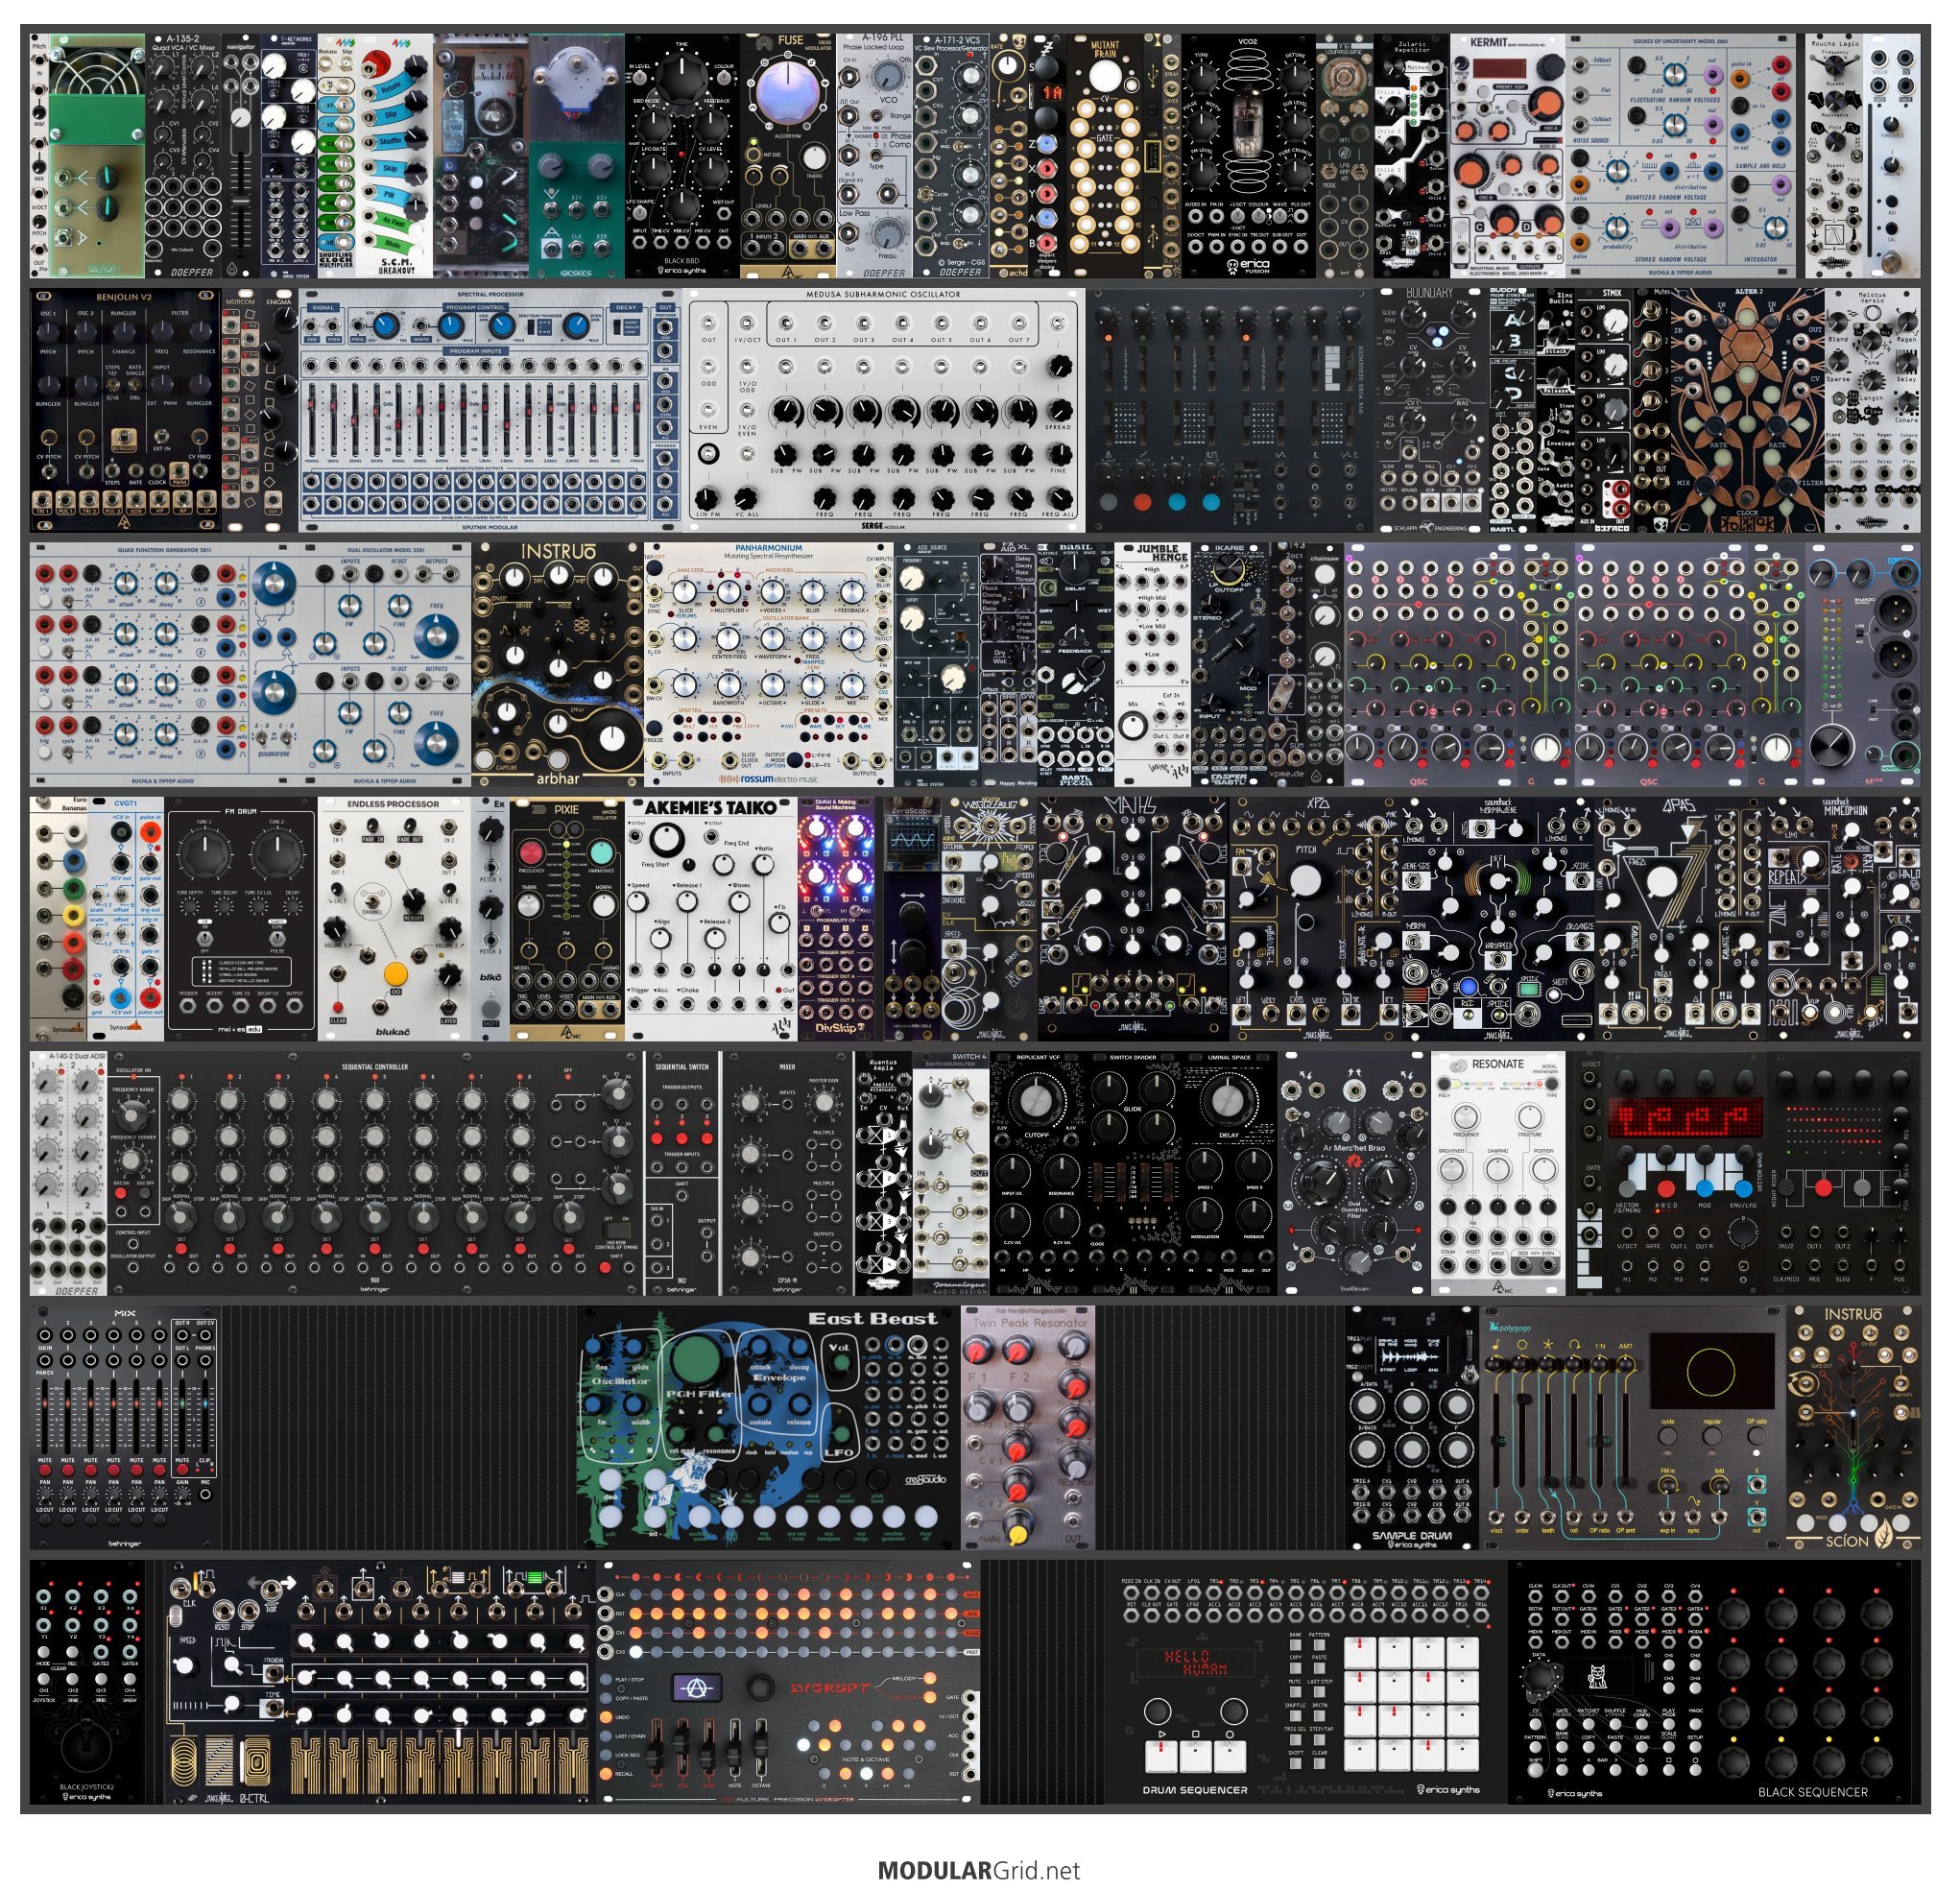The width and height of the screenshot is (1960, 1891).
Task: Open the A-140-2 Dual ADSR module
Action: coord(68,1173)
